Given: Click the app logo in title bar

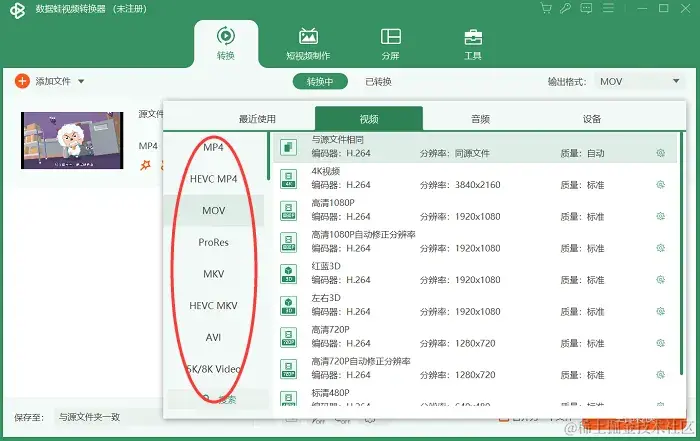Looking at the screenshot, I should (17, 10).
